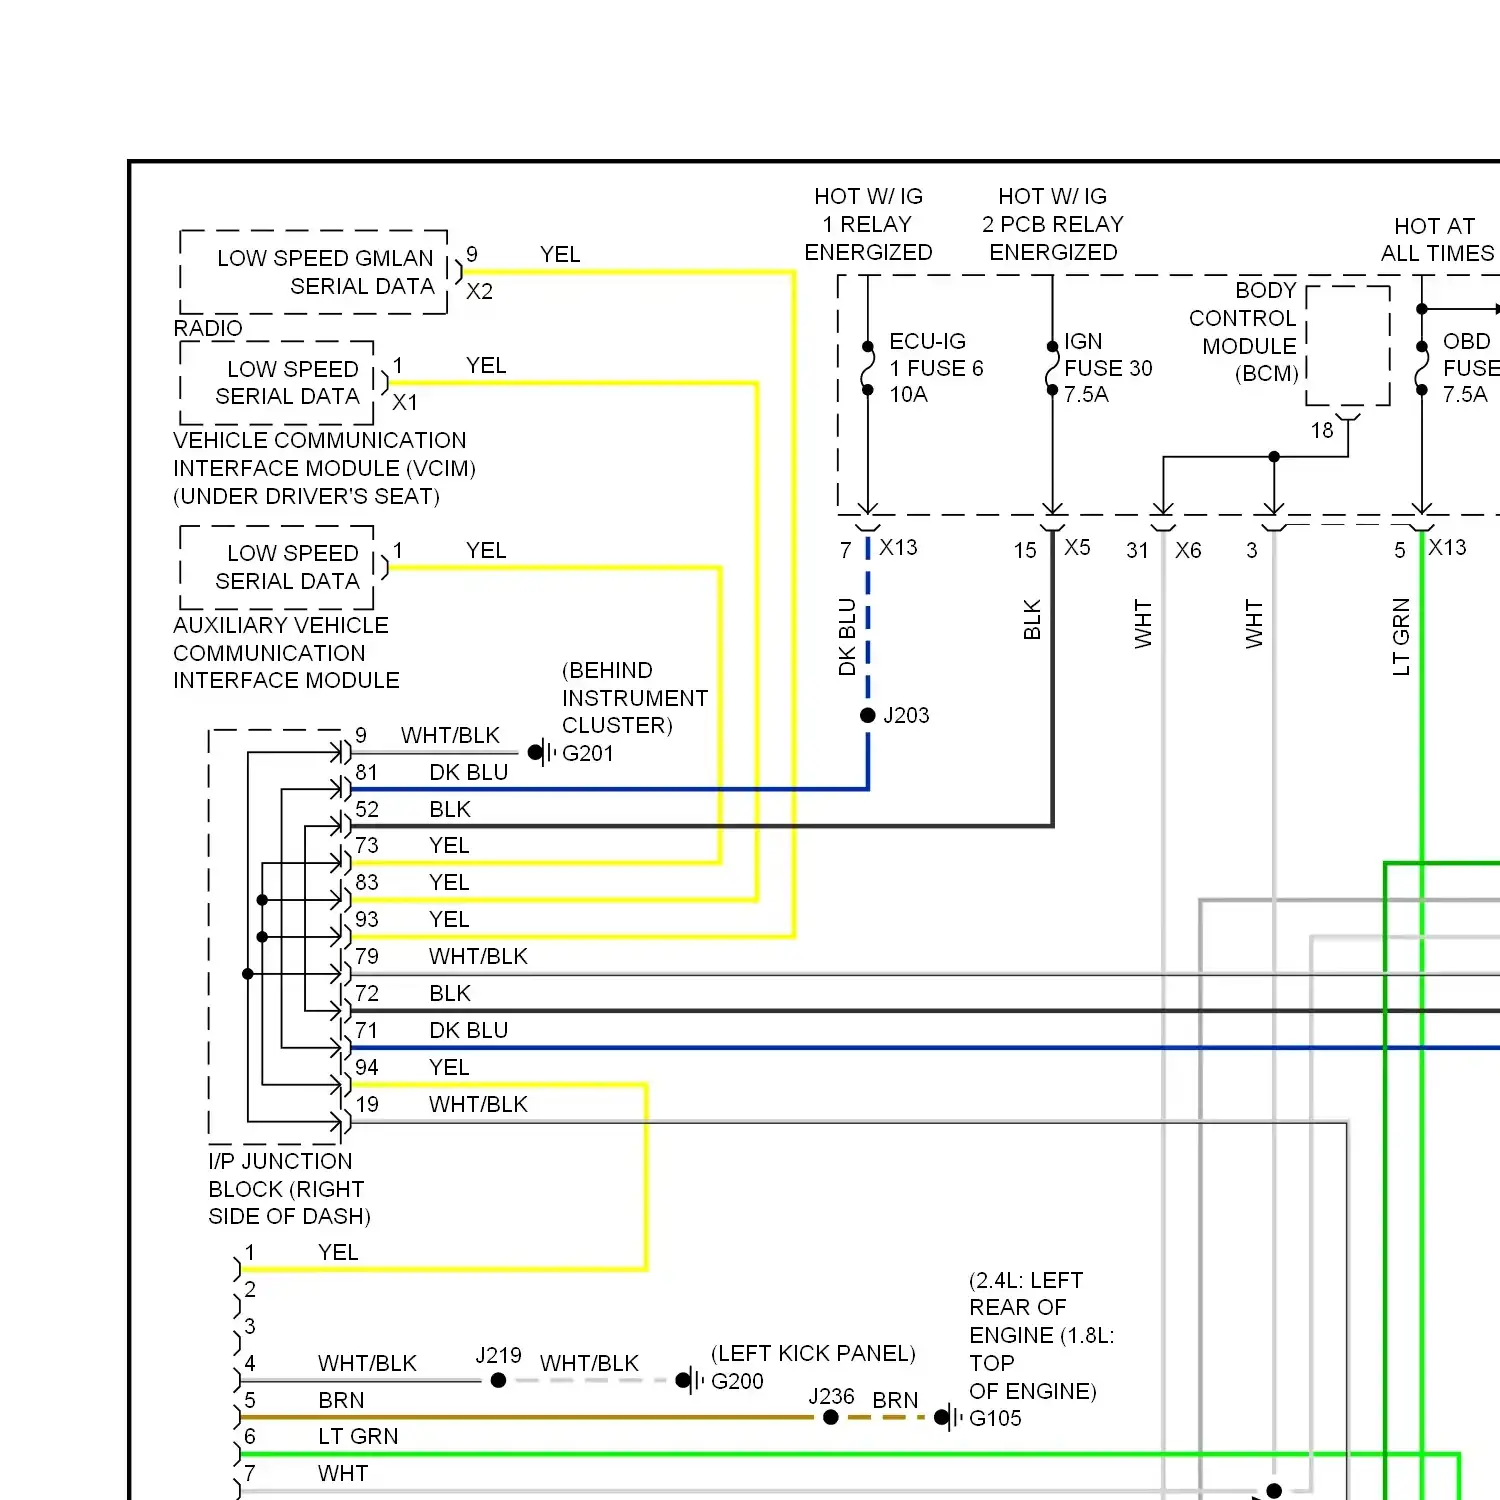Click vertical DK BLU wire label
This screenshot has width=1500, height=1500.
click(847, 637)
